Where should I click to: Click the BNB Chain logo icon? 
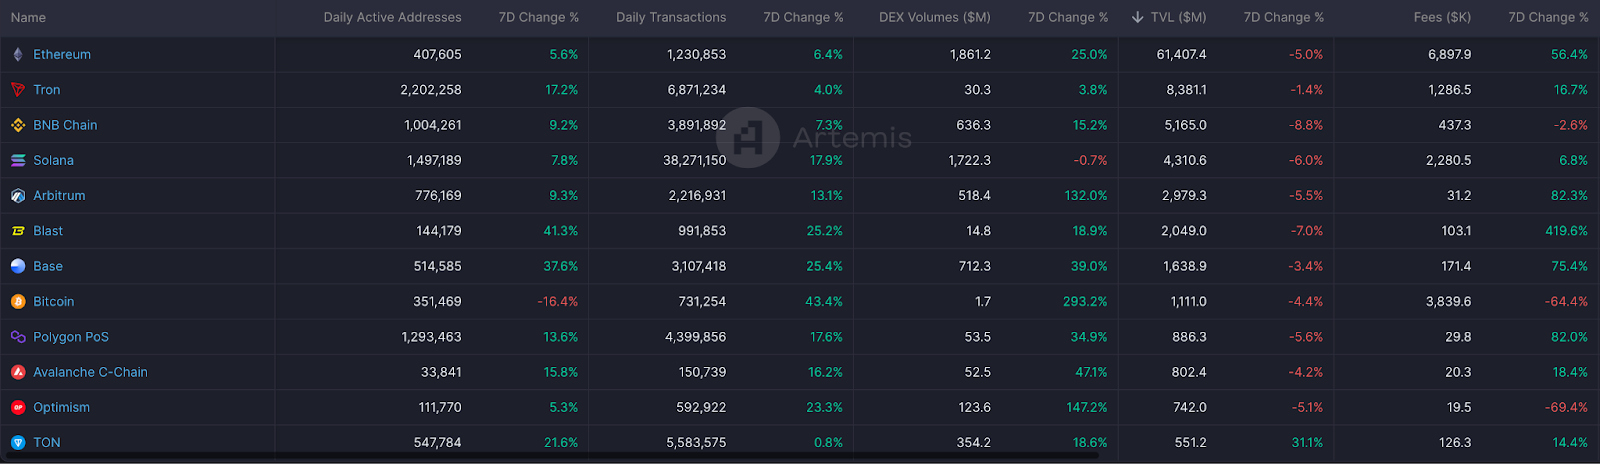coord(18,125)
